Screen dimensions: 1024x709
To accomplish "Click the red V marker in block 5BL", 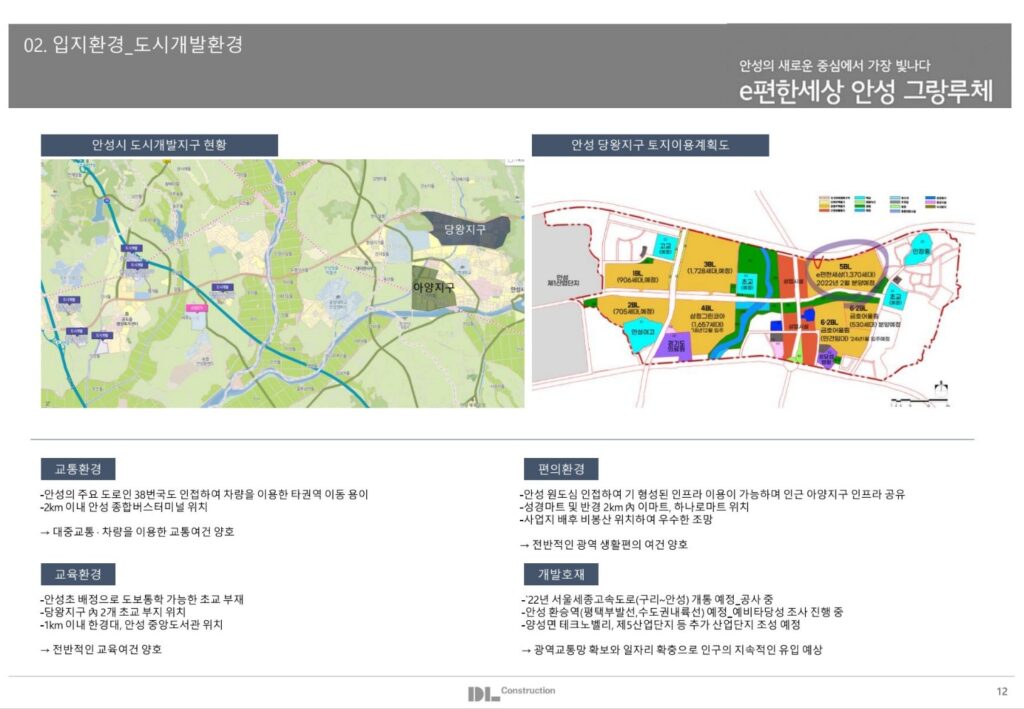I will [818, 264].
